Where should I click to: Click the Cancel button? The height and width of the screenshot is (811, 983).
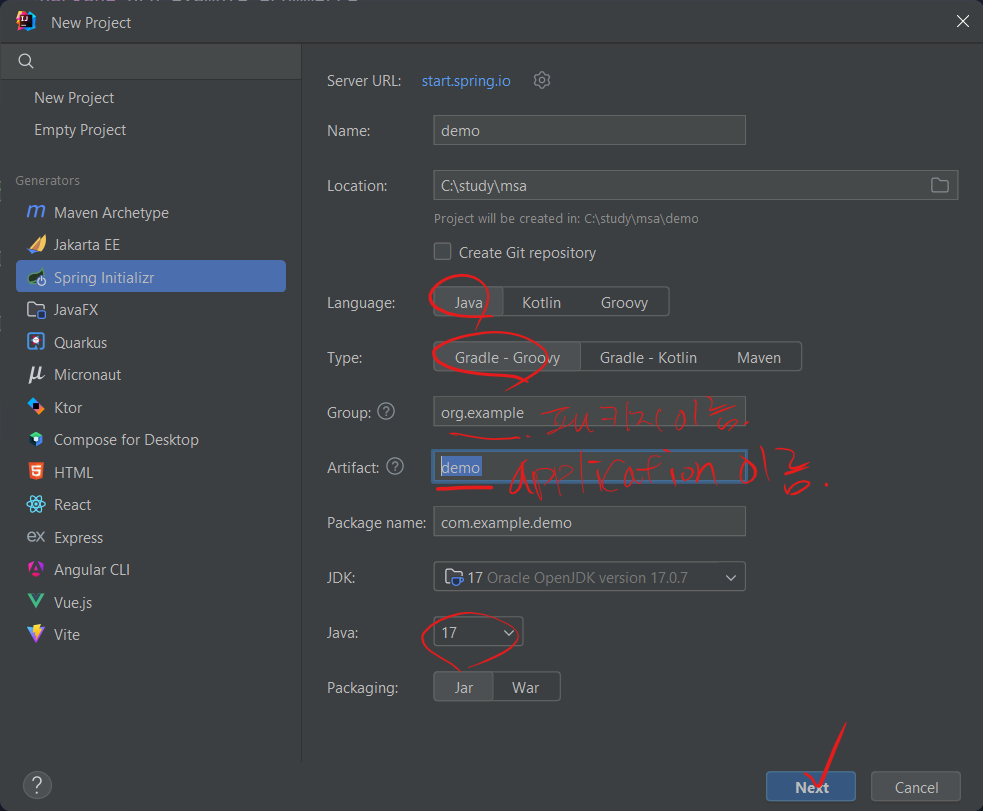pos(916,787)
